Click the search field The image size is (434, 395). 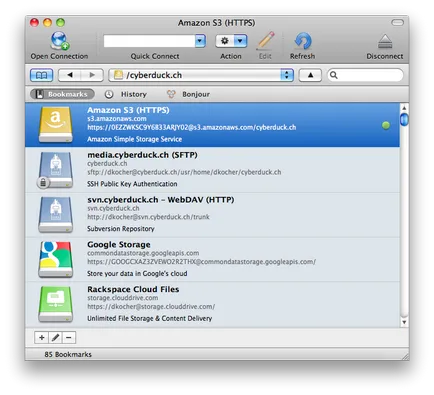(365, 75)
